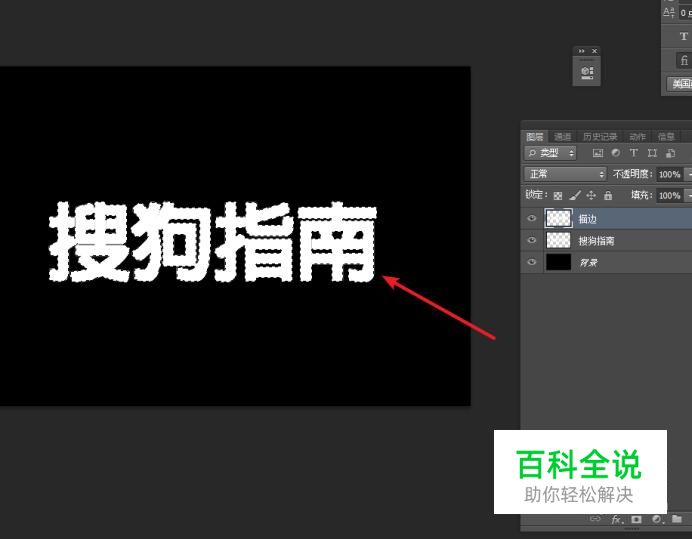The width and height of the screenshot is (692, 539).
Task: Select the black 背景 layer thumbnail
Action: tap(558, 262)
